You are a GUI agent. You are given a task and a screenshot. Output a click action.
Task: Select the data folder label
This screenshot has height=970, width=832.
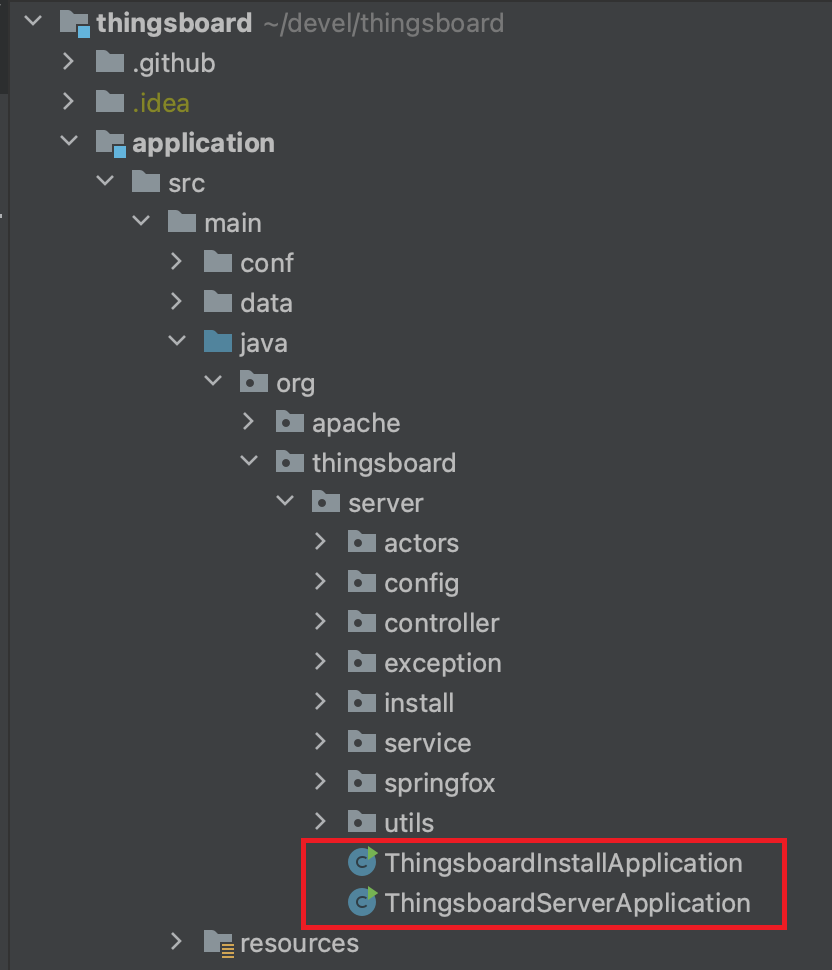pos(266,303)
